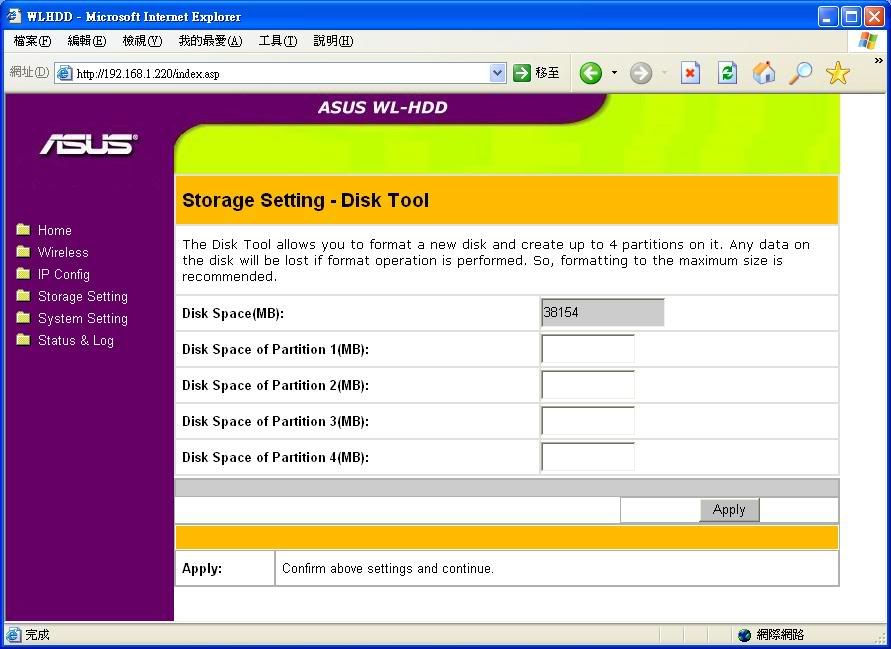Screen dimensions: 891x649
Task: Click the IE icon in title bar
Action: [x=13, y=16]
